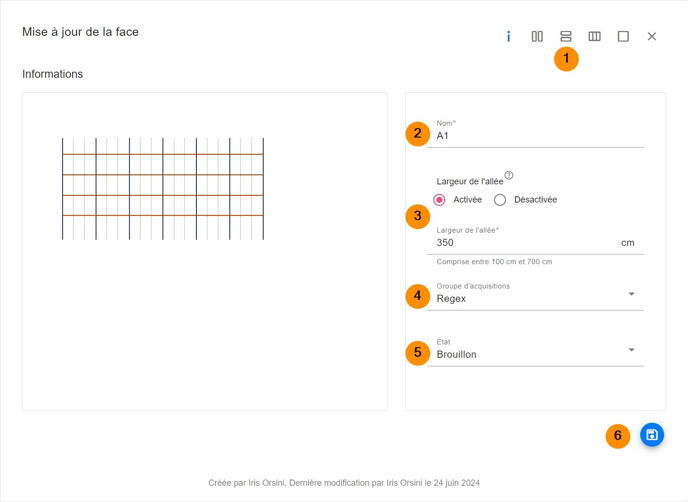Screen dimensions: 688x502
Task: Select the Activée radio button
Action: pos(440,200)
